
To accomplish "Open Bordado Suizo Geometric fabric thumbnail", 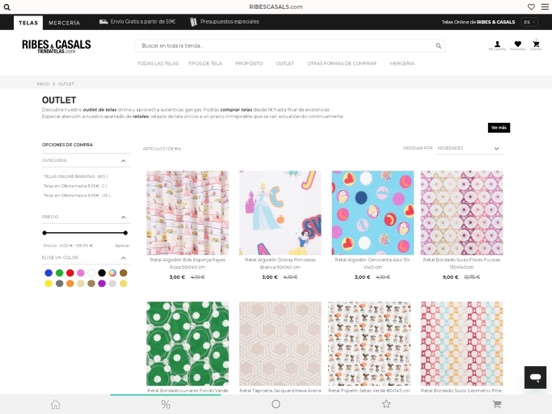I will coord(462,344).
